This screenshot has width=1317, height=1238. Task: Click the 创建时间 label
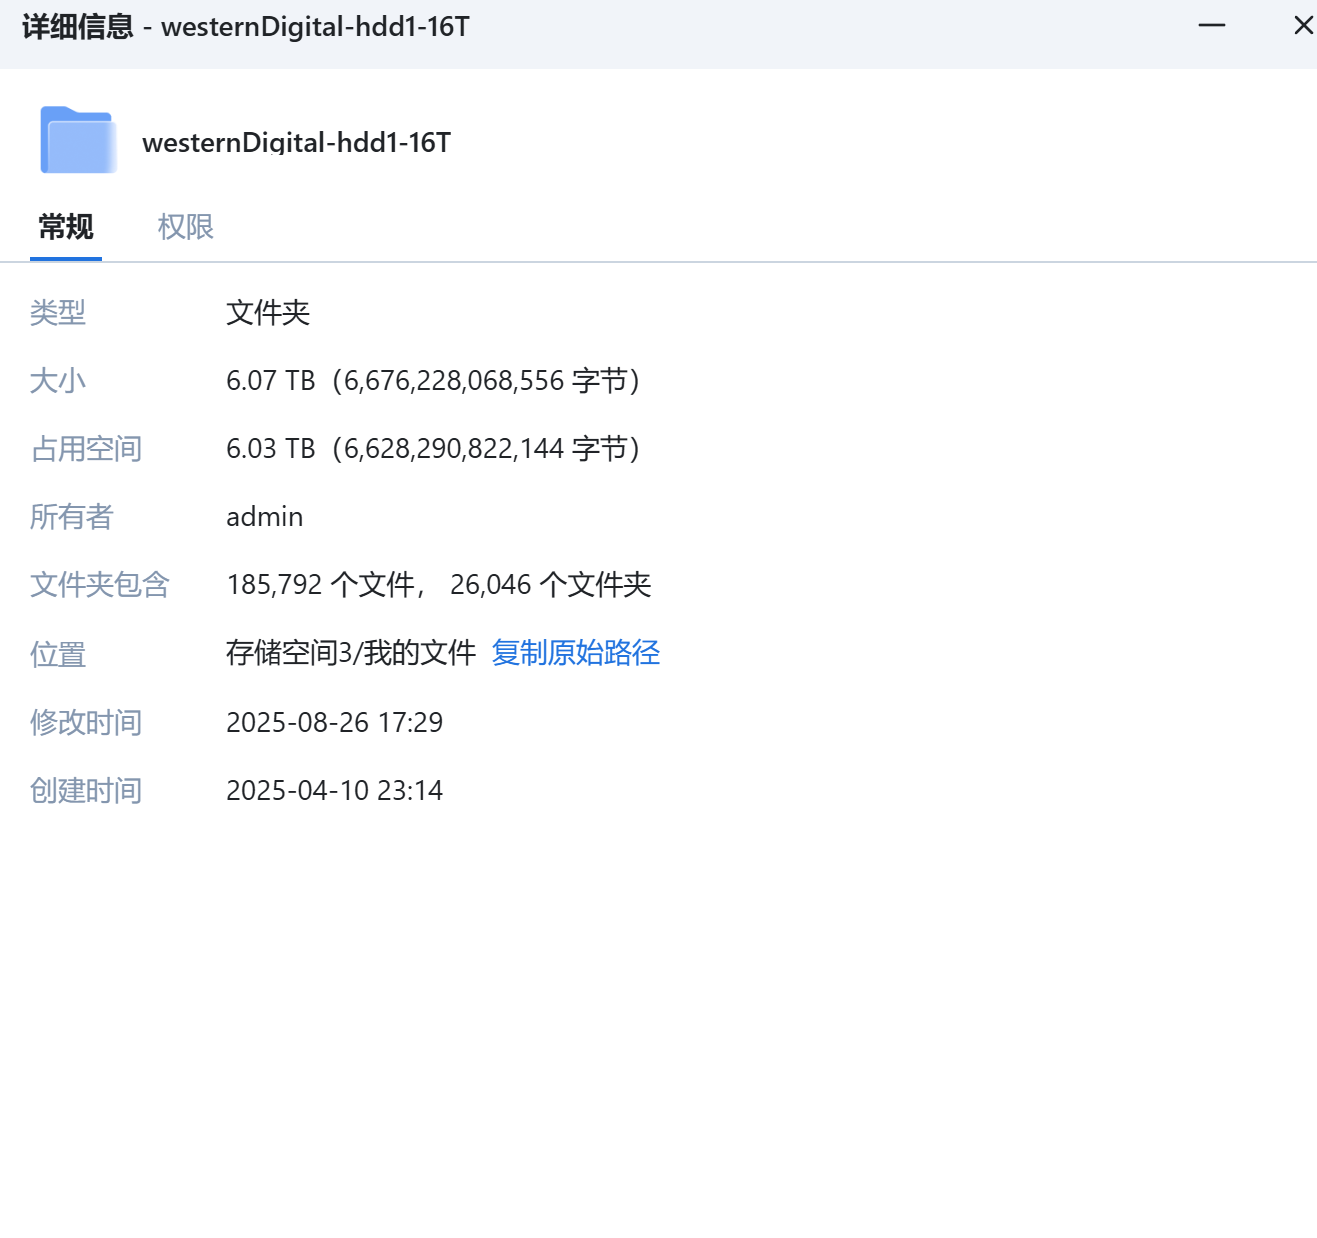[86, 790]
